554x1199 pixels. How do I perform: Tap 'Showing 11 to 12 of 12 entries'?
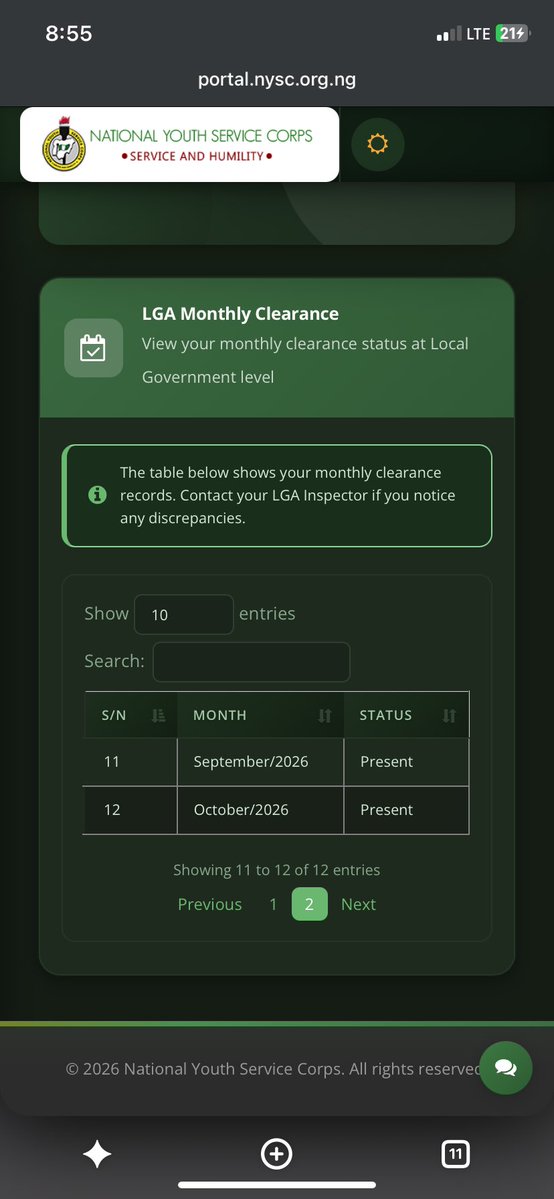coord(276,870)
